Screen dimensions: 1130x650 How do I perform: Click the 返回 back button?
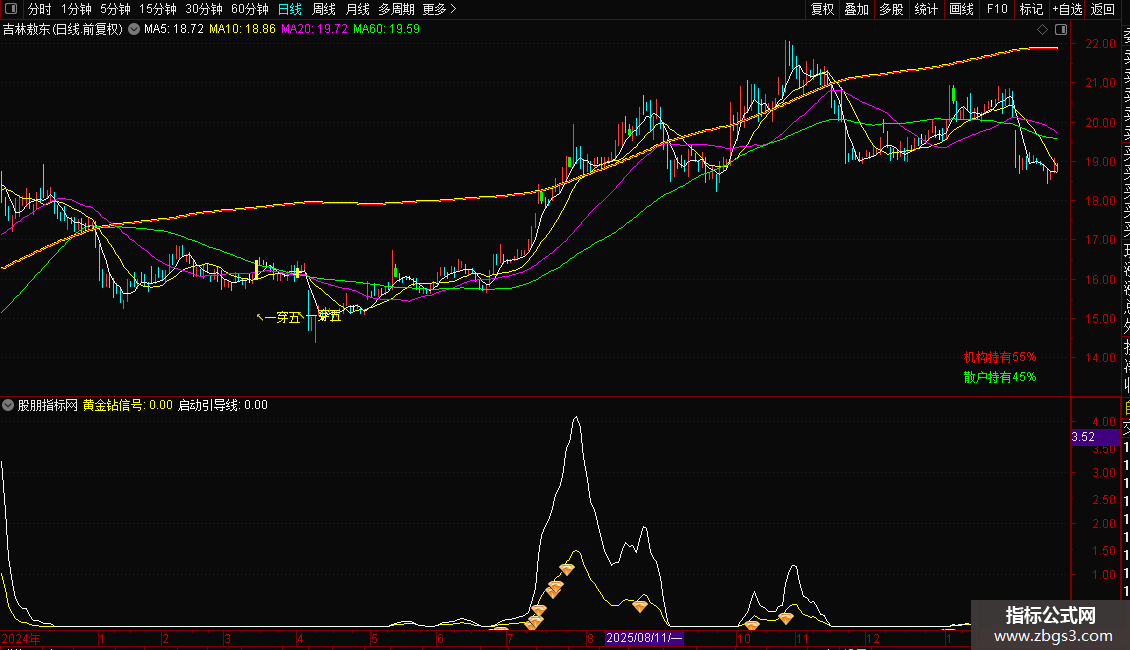1103,9
